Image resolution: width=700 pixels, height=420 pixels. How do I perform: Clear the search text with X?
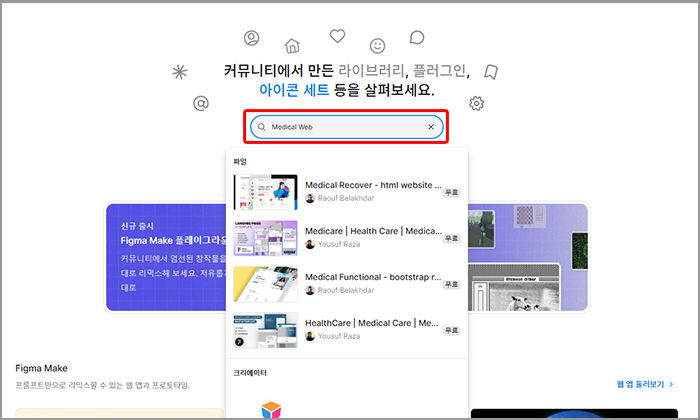(x=431, y=127)
